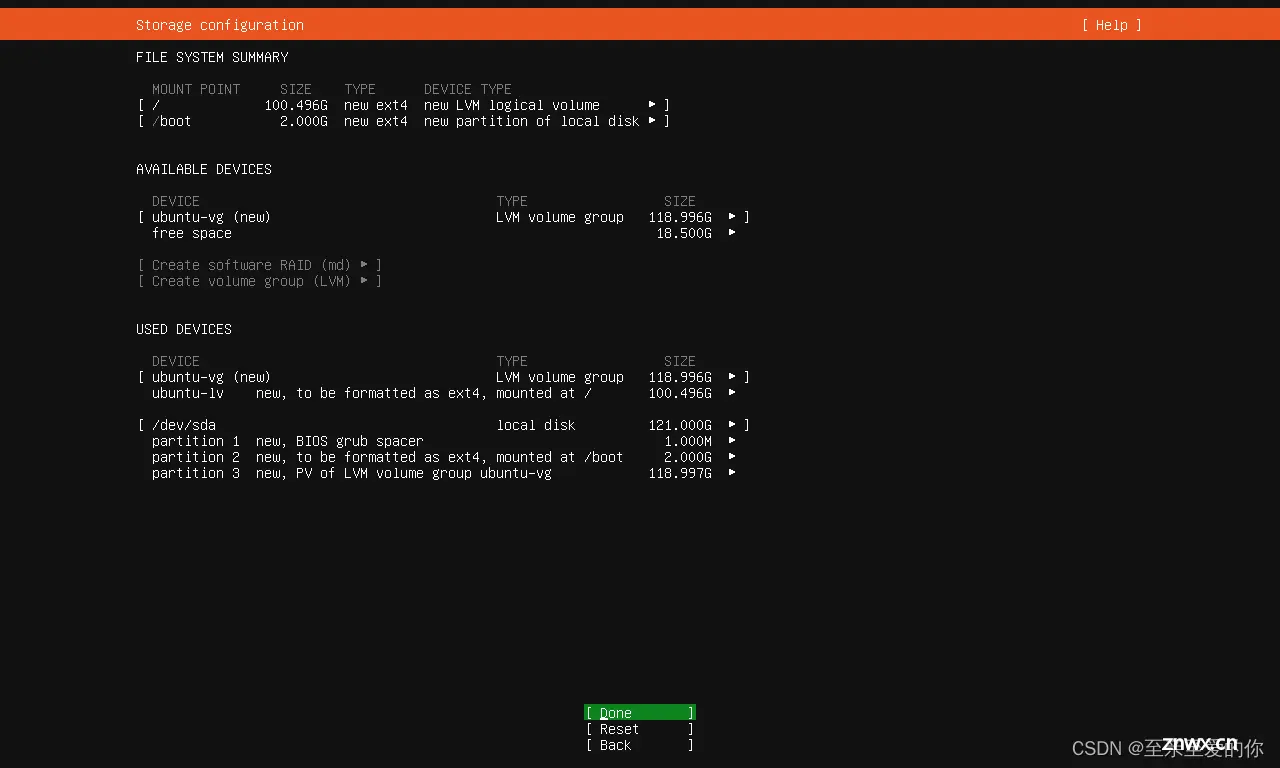Screen dimensions: 1280x768
Task: Open the /dev/sda disk menu arrow
Action: point(732,424)
